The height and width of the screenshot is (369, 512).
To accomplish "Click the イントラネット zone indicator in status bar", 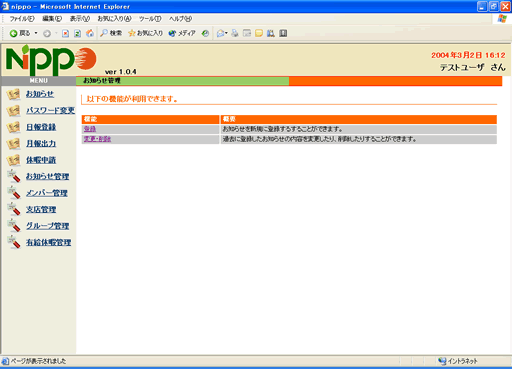I will (458, 361).
